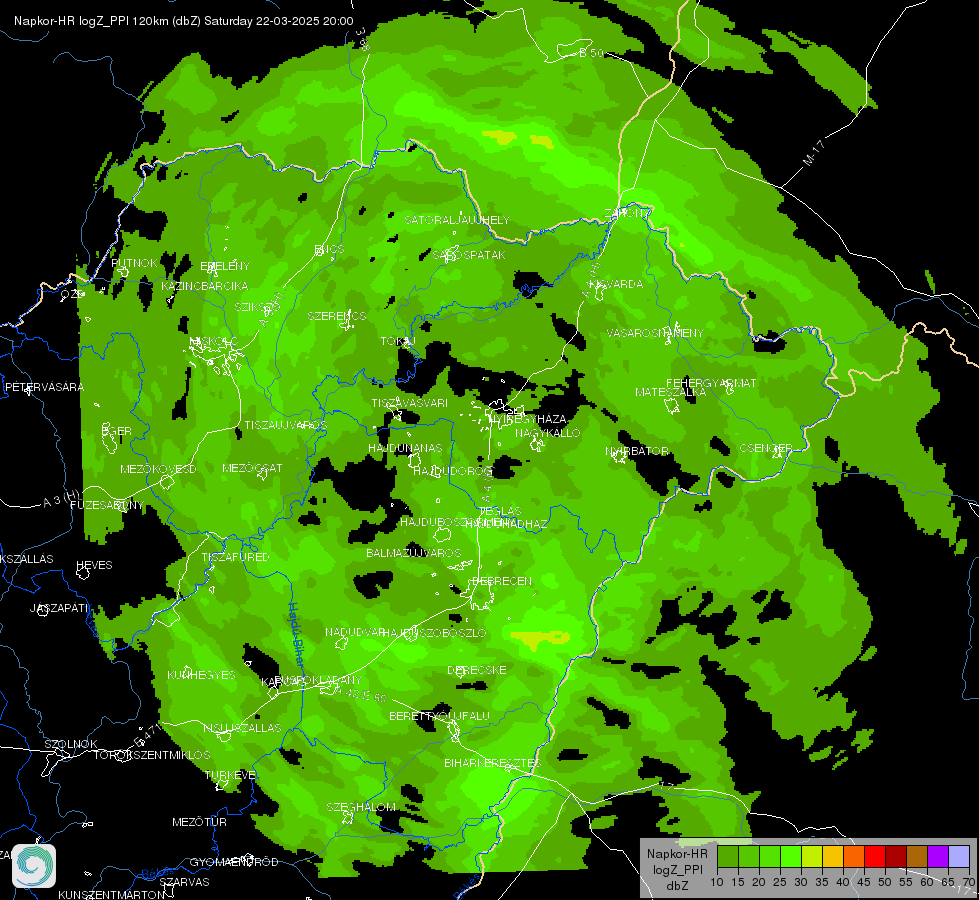Click the EGER city label

click(117, 431)
